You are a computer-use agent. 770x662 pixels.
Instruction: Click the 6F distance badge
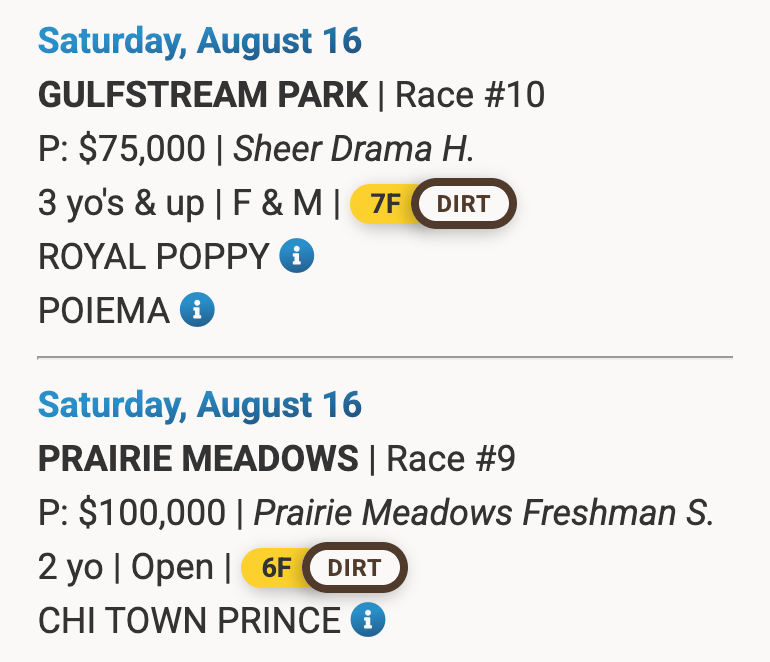[x=276, y=568]
